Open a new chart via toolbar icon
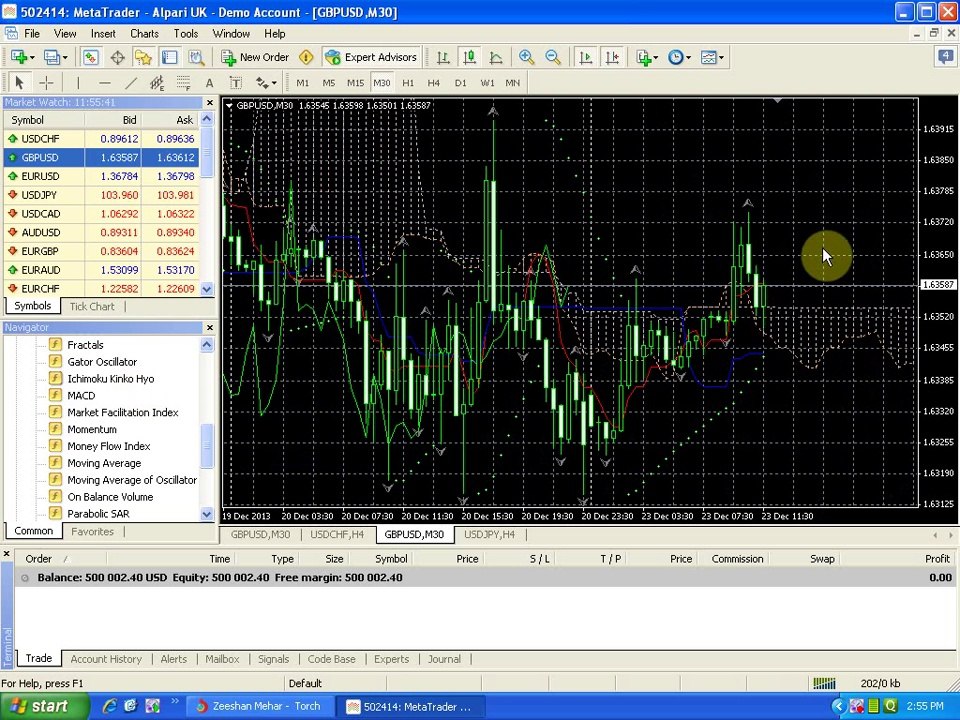The height and width of the screenshot is (720, 960). [x=19, y=58]
